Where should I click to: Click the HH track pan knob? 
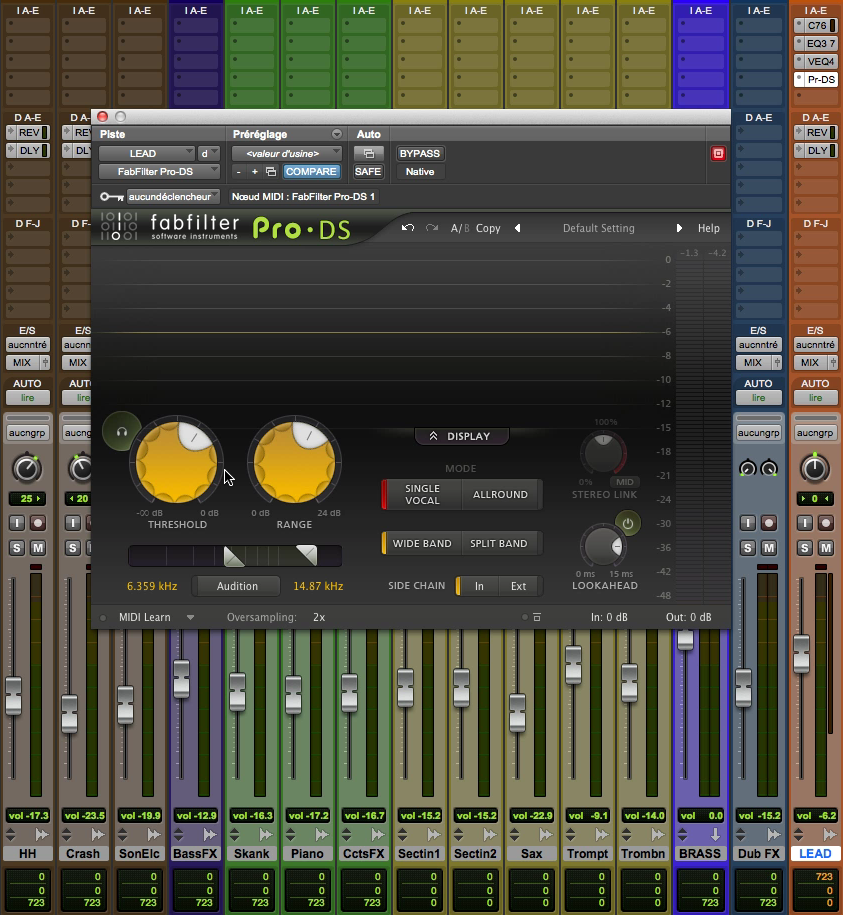27,469
